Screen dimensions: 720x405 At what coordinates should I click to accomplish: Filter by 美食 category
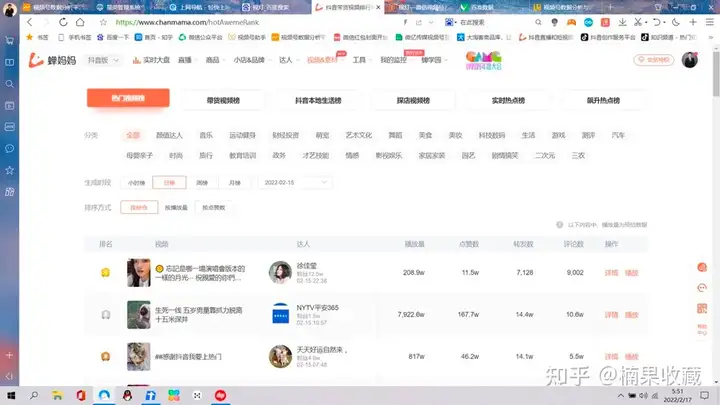(425, 135)
